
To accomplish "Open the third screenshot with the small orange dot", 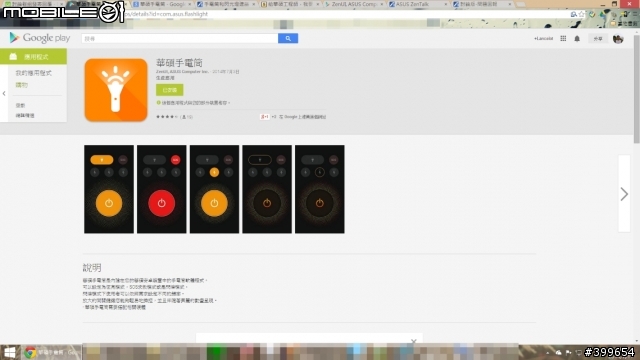I will coord(214,189).
